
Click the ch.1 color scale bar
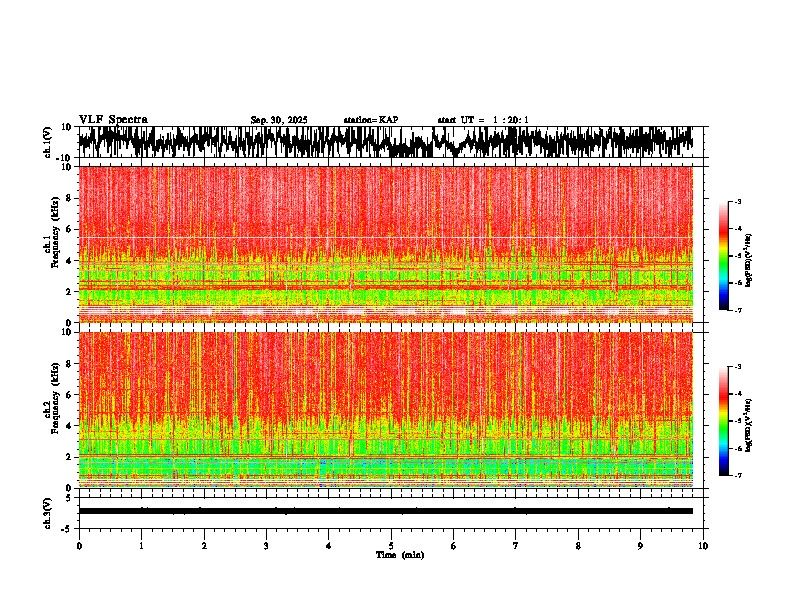(x=724, y=256)
